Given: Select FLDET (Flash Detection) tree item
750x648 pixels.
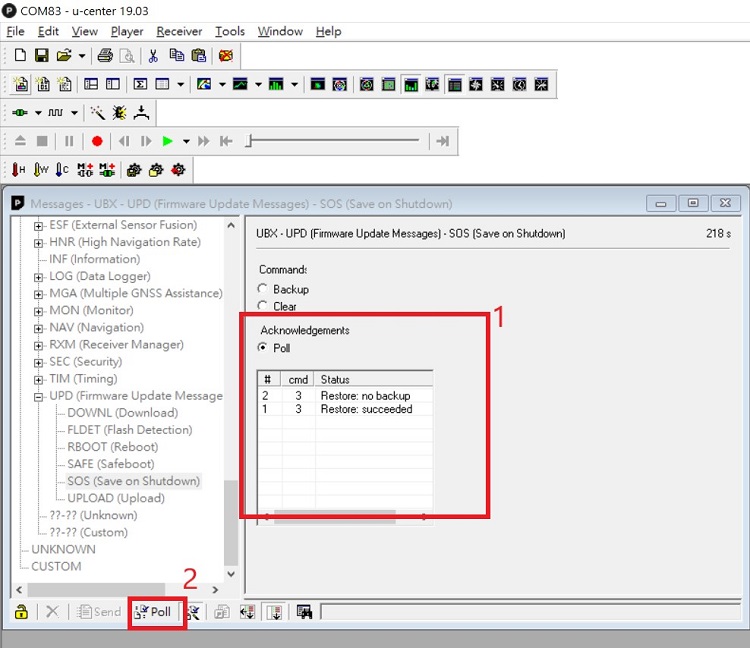Looking at the screenshot, I should (x=130, y=430).
